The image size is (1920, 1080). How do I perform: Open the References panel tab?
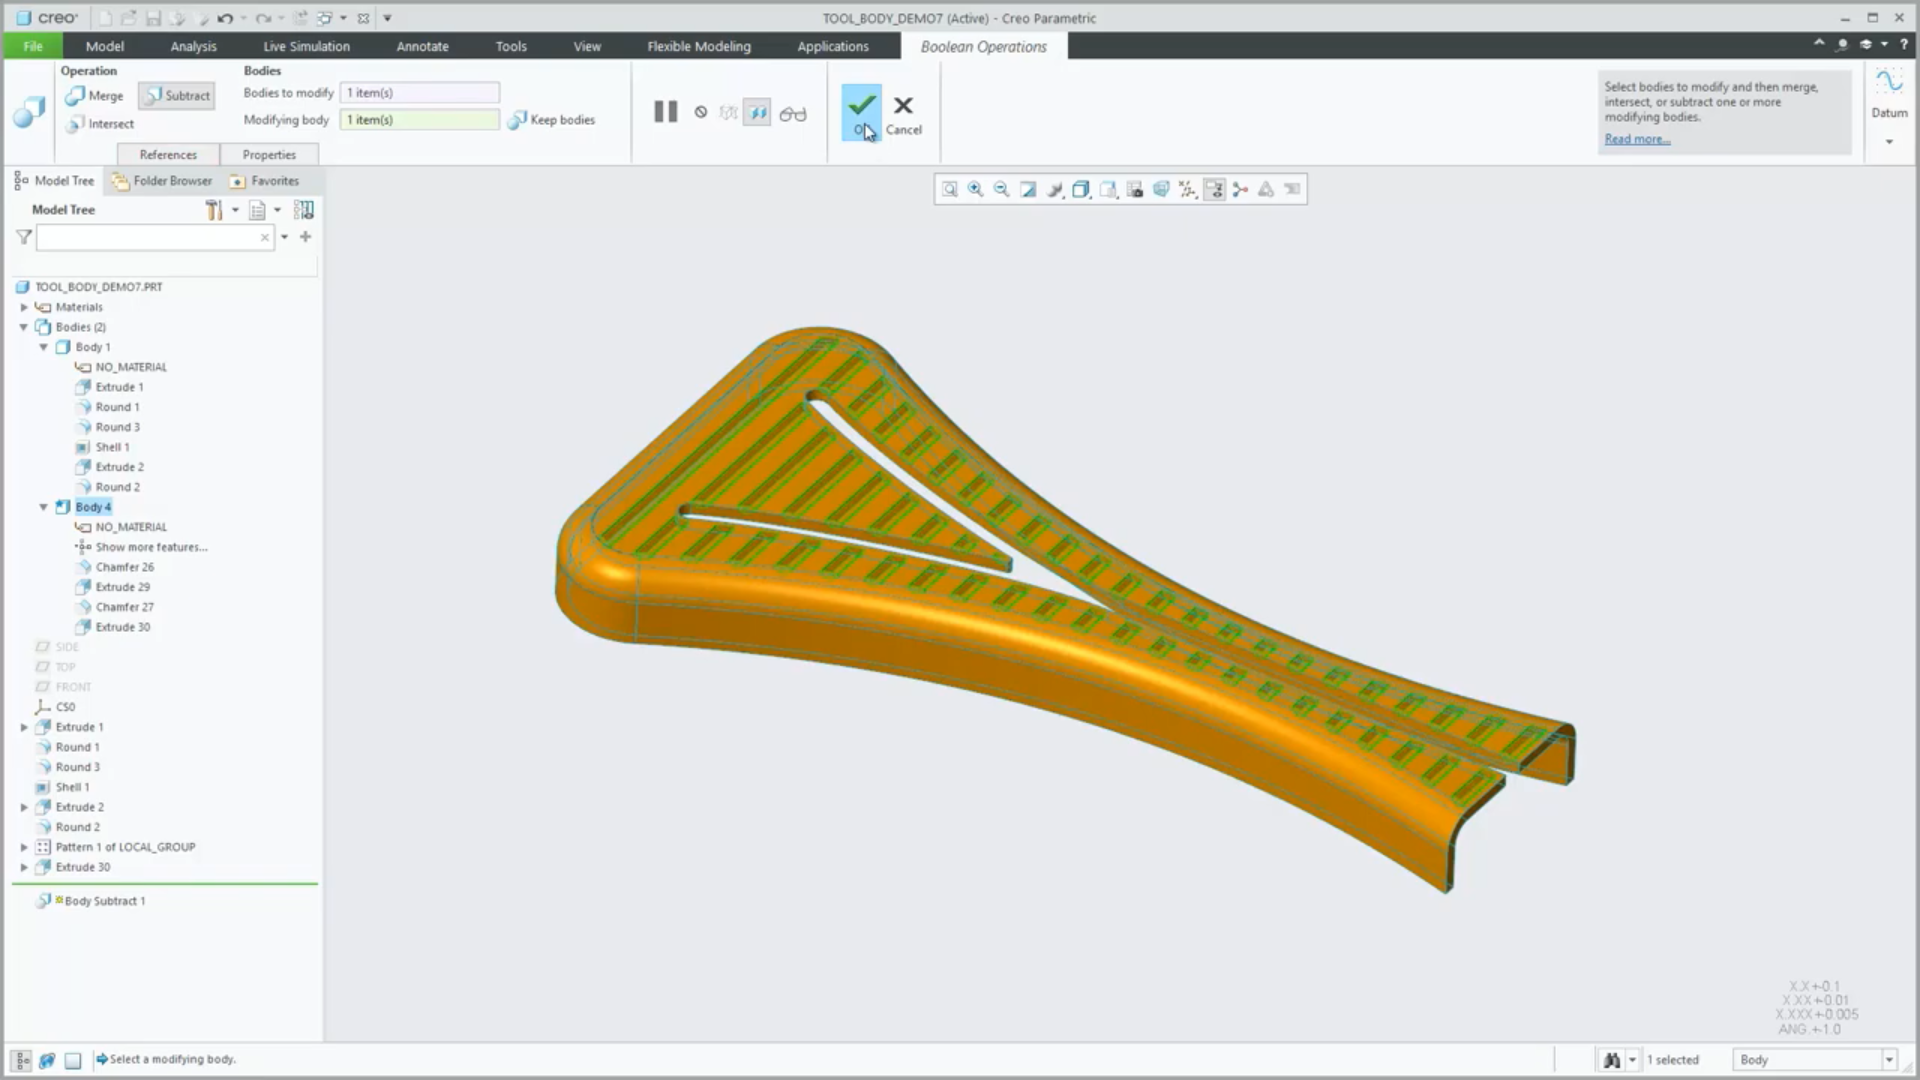click(168, 155)
